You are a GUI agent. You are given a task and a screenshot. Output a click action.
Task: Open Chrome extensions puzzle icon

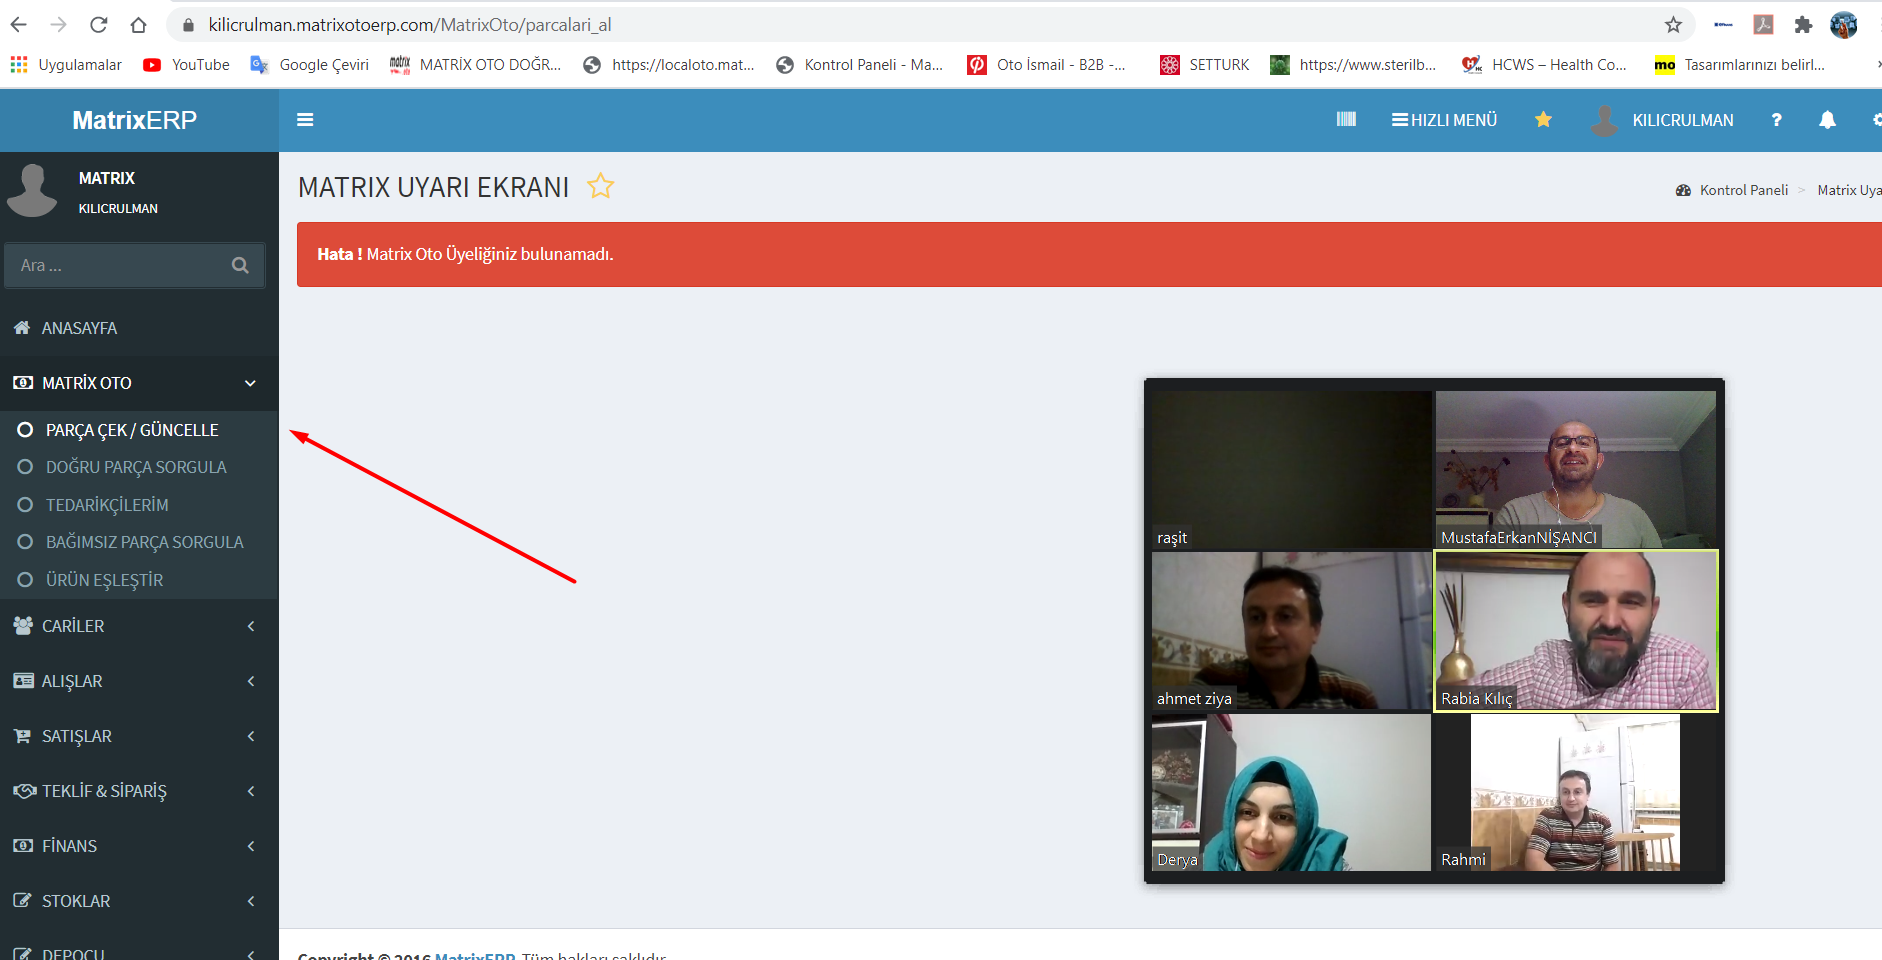pyautogui.click(x=1803, y=25)
